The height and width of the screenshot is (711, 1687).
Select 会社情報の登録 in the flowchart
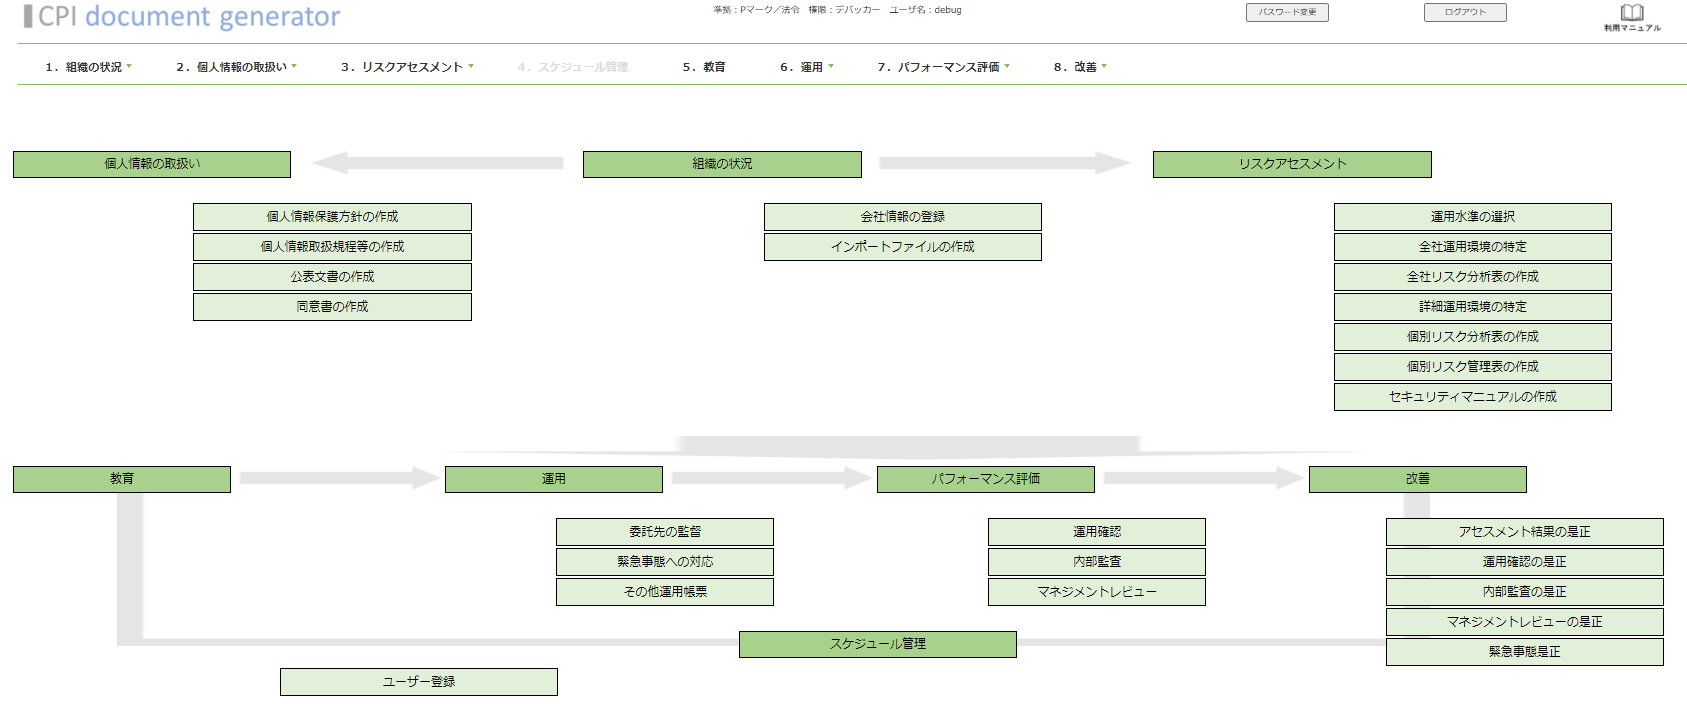(x=902, y=217)
